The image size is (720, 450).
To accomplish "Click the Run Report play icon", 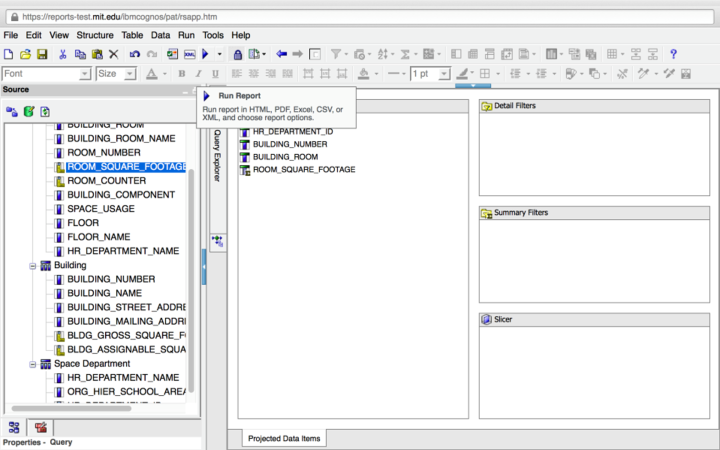I will [x=205, y=54].
